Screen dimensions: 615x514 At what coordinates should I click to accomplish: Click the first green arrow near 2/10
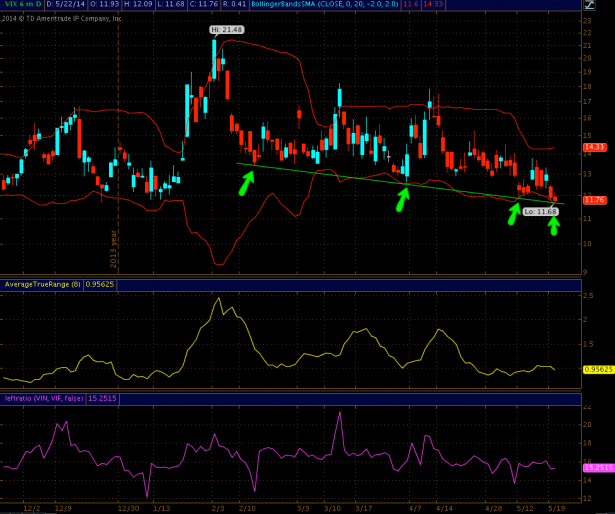[x=245, y=183]
